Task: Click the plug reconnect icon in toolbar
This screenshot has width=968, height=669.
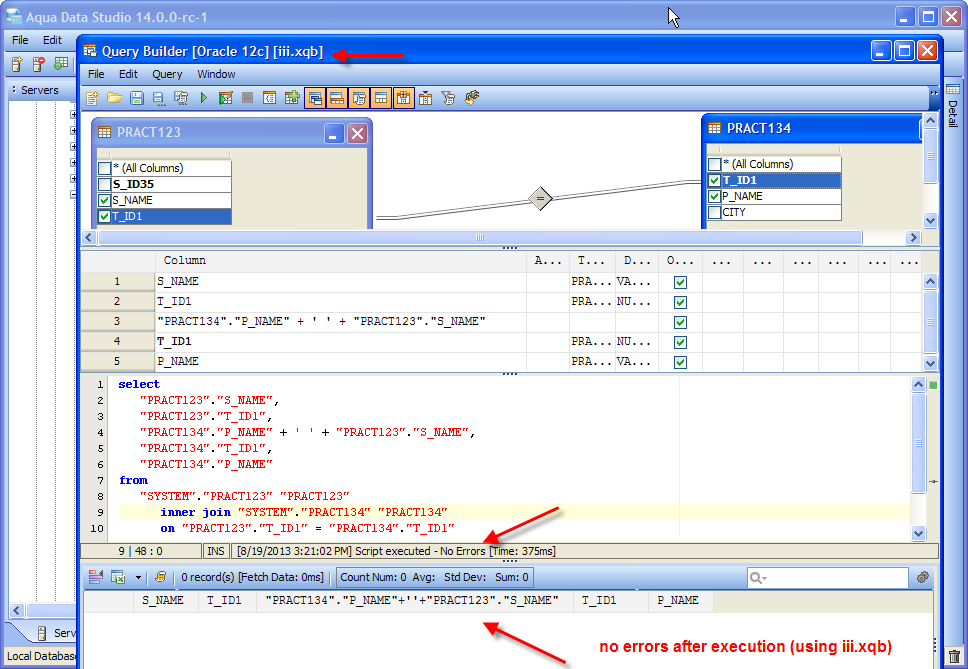Action: (472, 98)
